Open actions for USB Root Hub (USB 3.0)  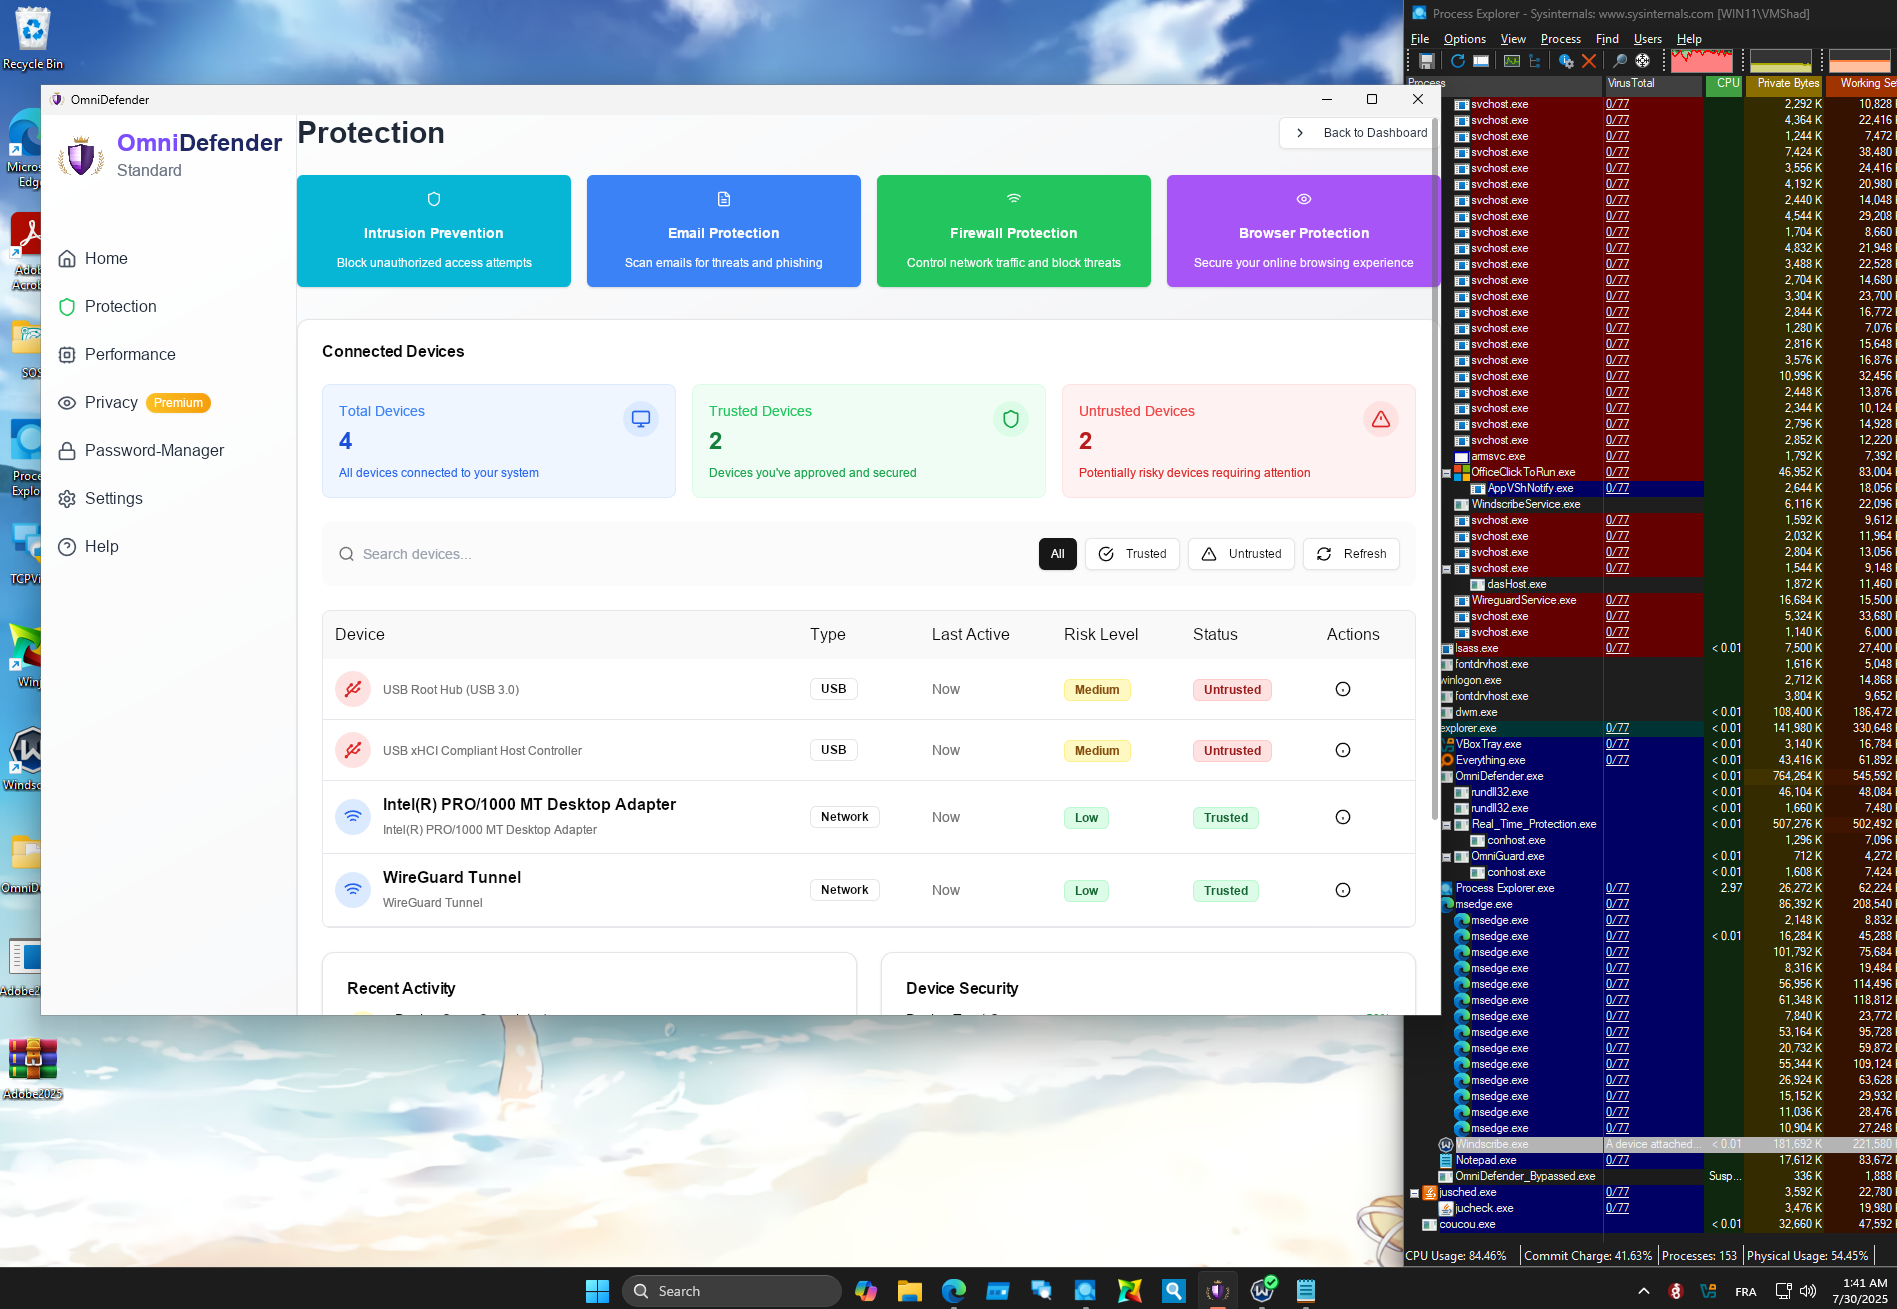(1343, 689)
